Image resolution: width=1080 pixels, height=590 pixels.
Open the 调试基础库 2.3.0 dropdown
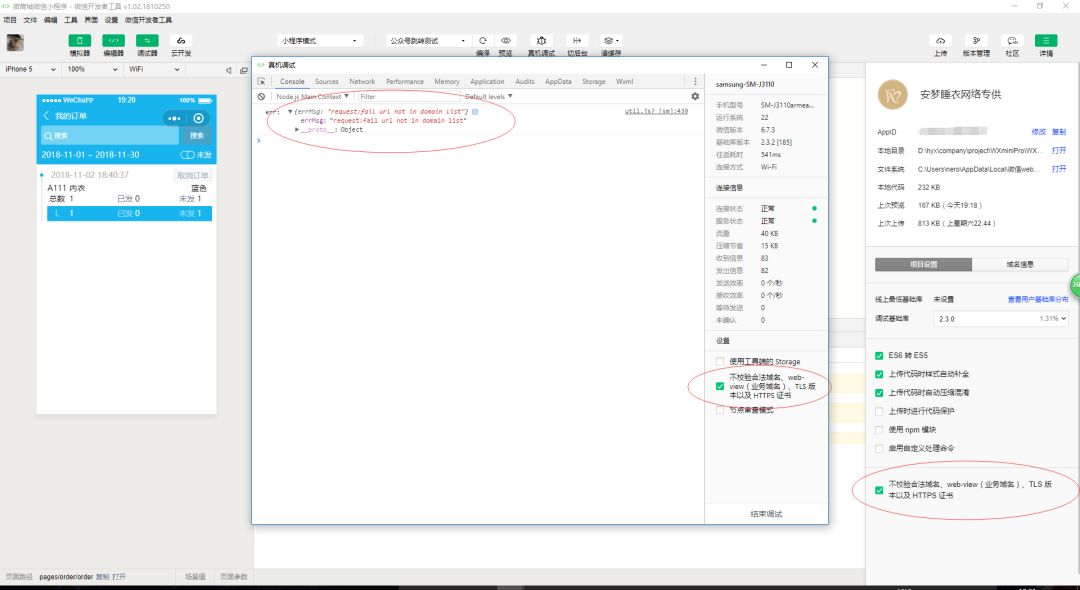point(1001,319)
